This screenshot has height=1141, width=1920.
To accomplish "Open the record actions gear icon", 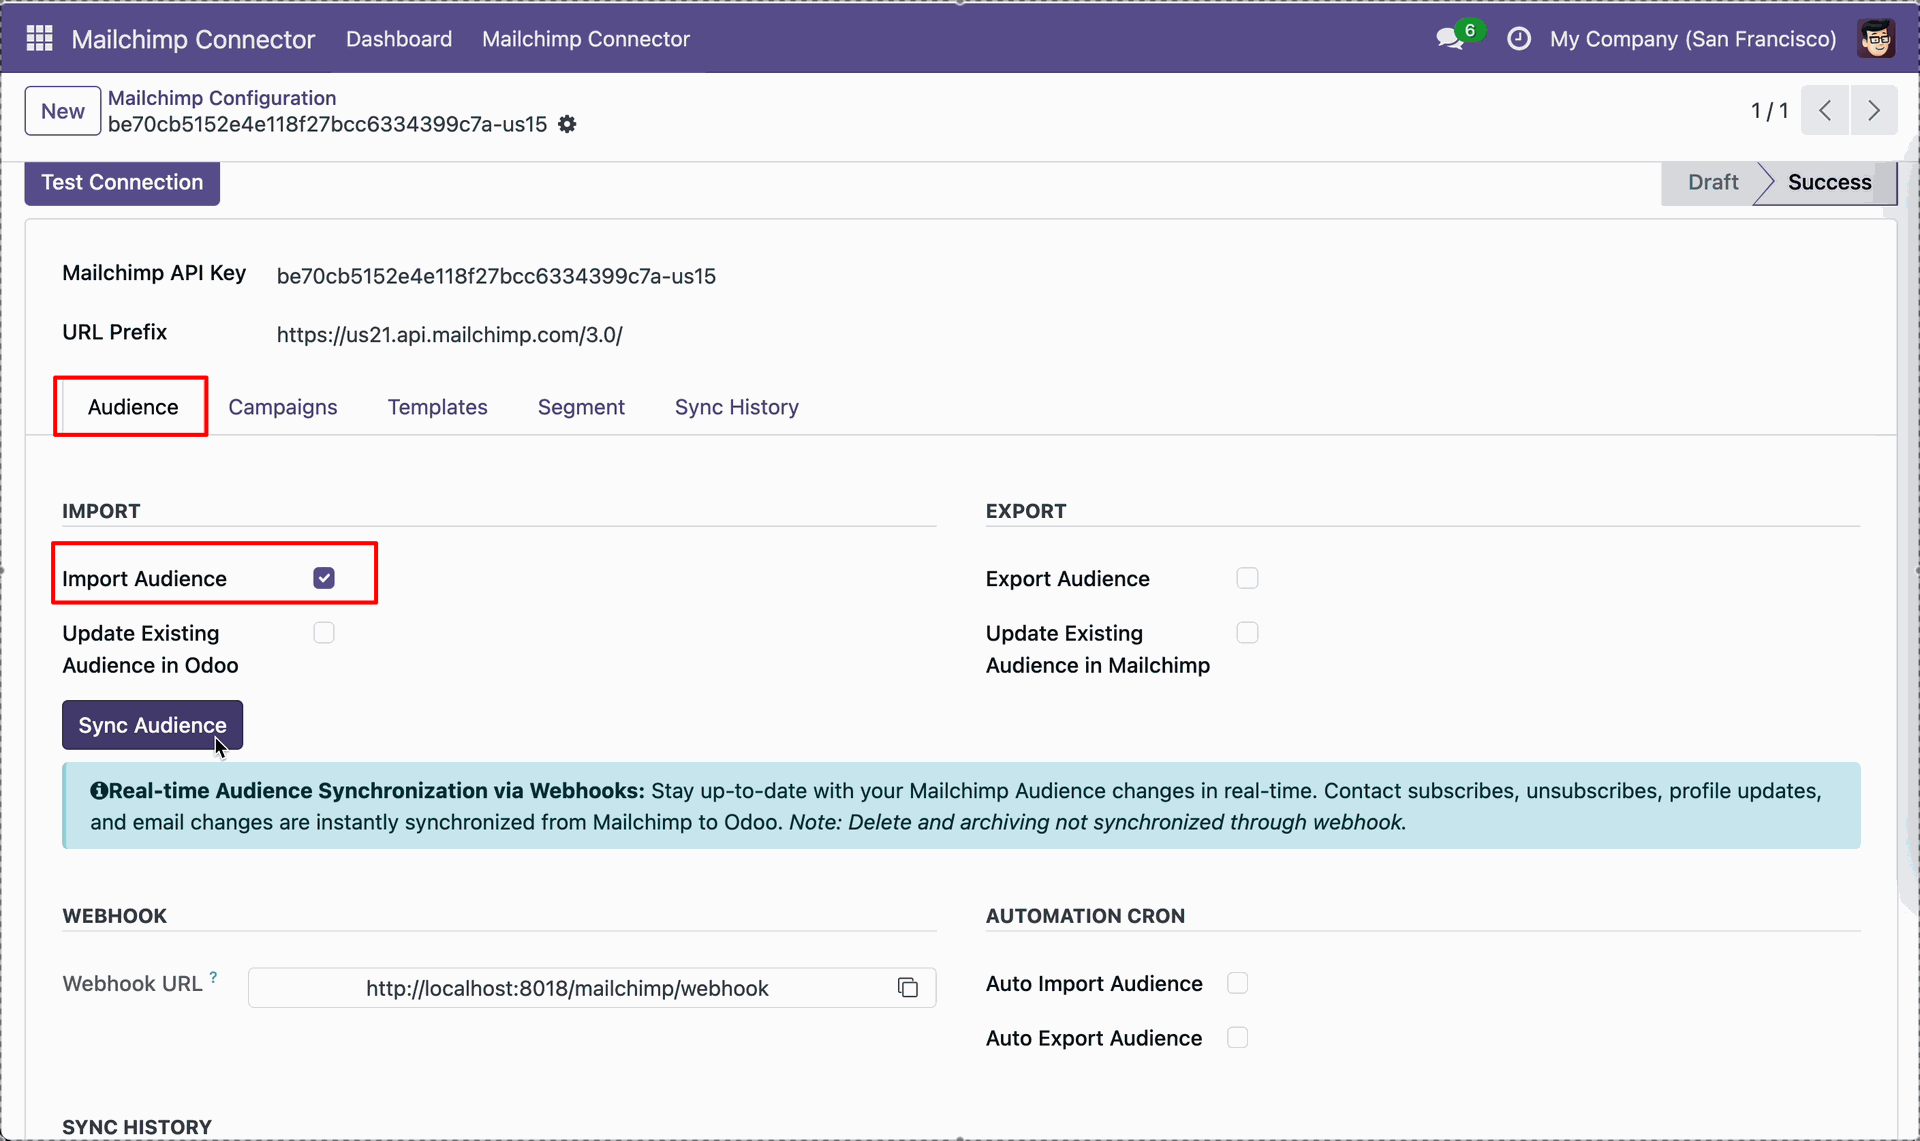I will pos(567,124).
